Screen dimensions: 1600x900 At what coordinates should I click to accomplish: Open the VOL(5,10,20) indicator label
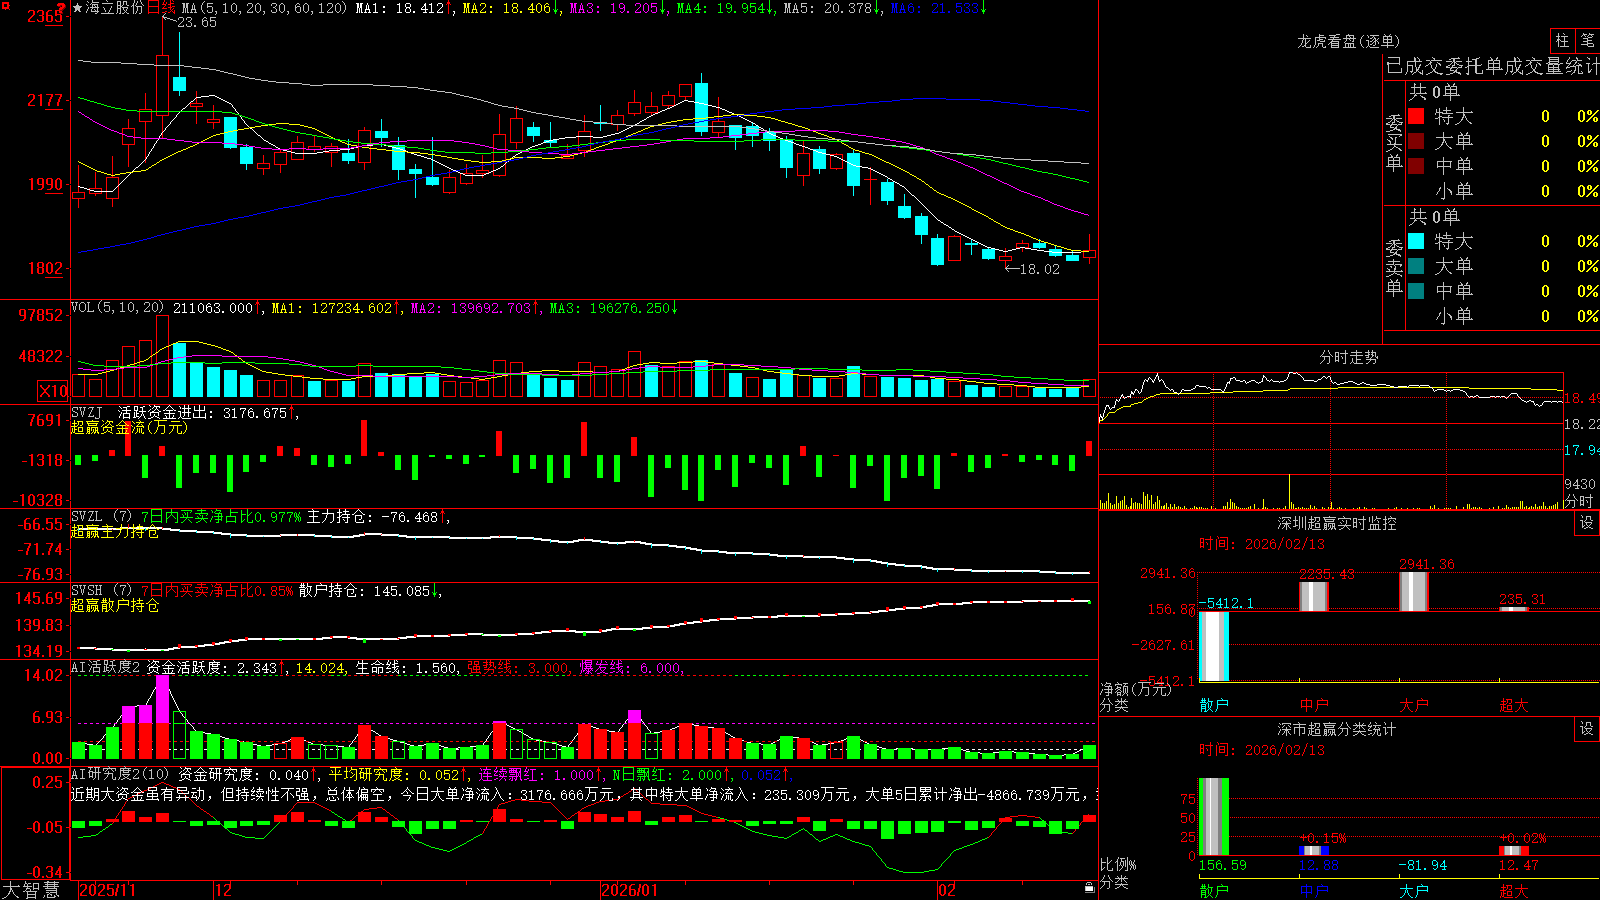pos(118,308)
